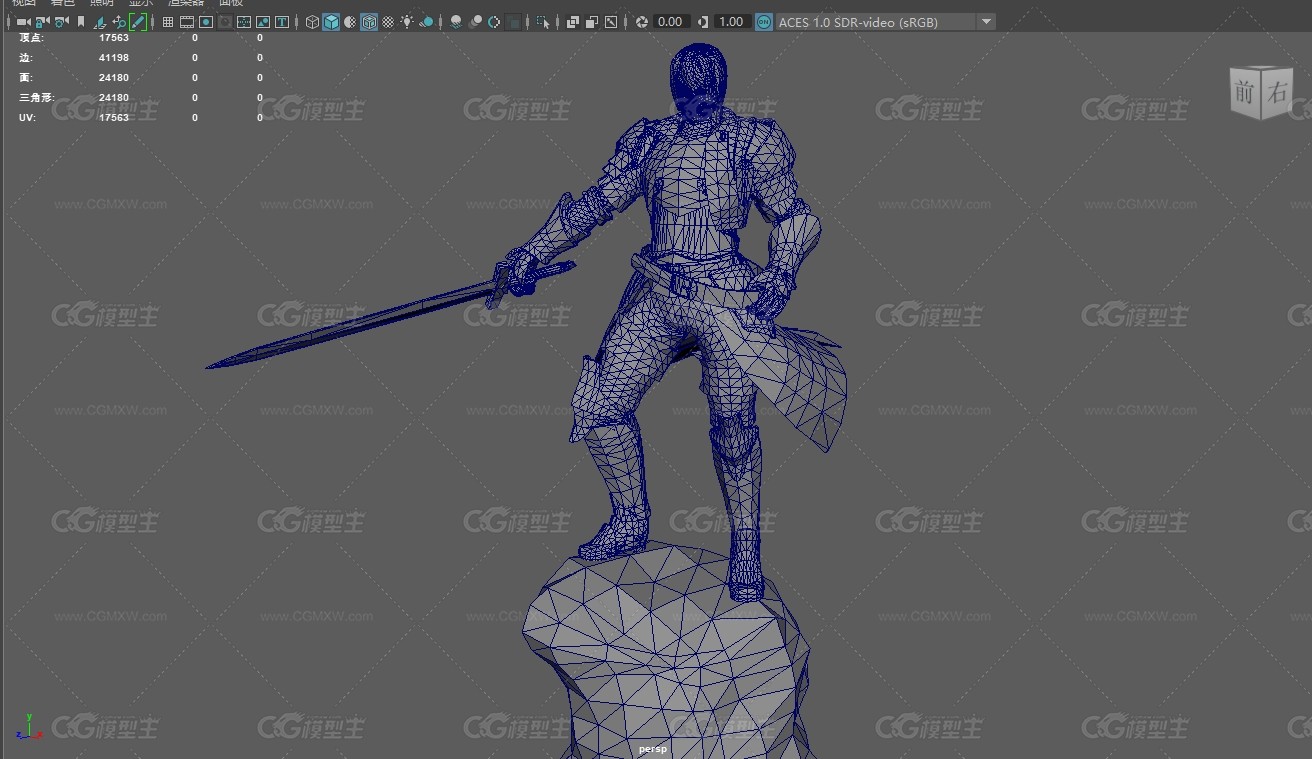
Task: Open the 面板 panels menu
Action: coord(231,3)
